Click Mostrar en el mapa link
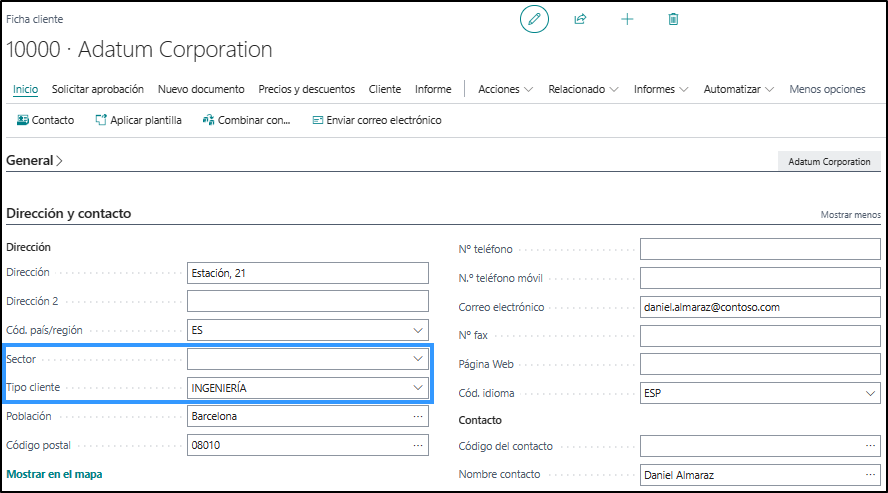The height and width of the screenshot is (493, 888). tap(54, 474)
